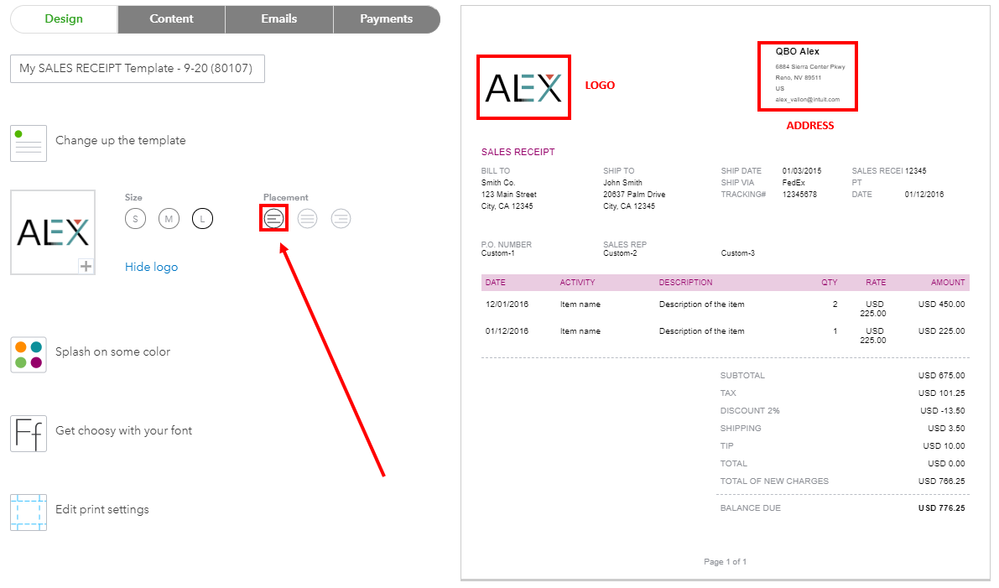Click the template layout icon
This screenshot has height=588, width=999.
point(28,143)
